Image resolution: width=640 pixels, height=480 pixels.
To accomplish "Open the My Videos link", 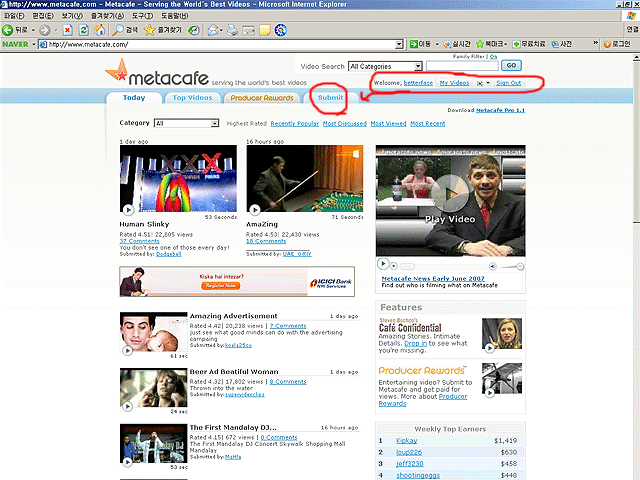I will pyautogui.click(x=454, y=83).
